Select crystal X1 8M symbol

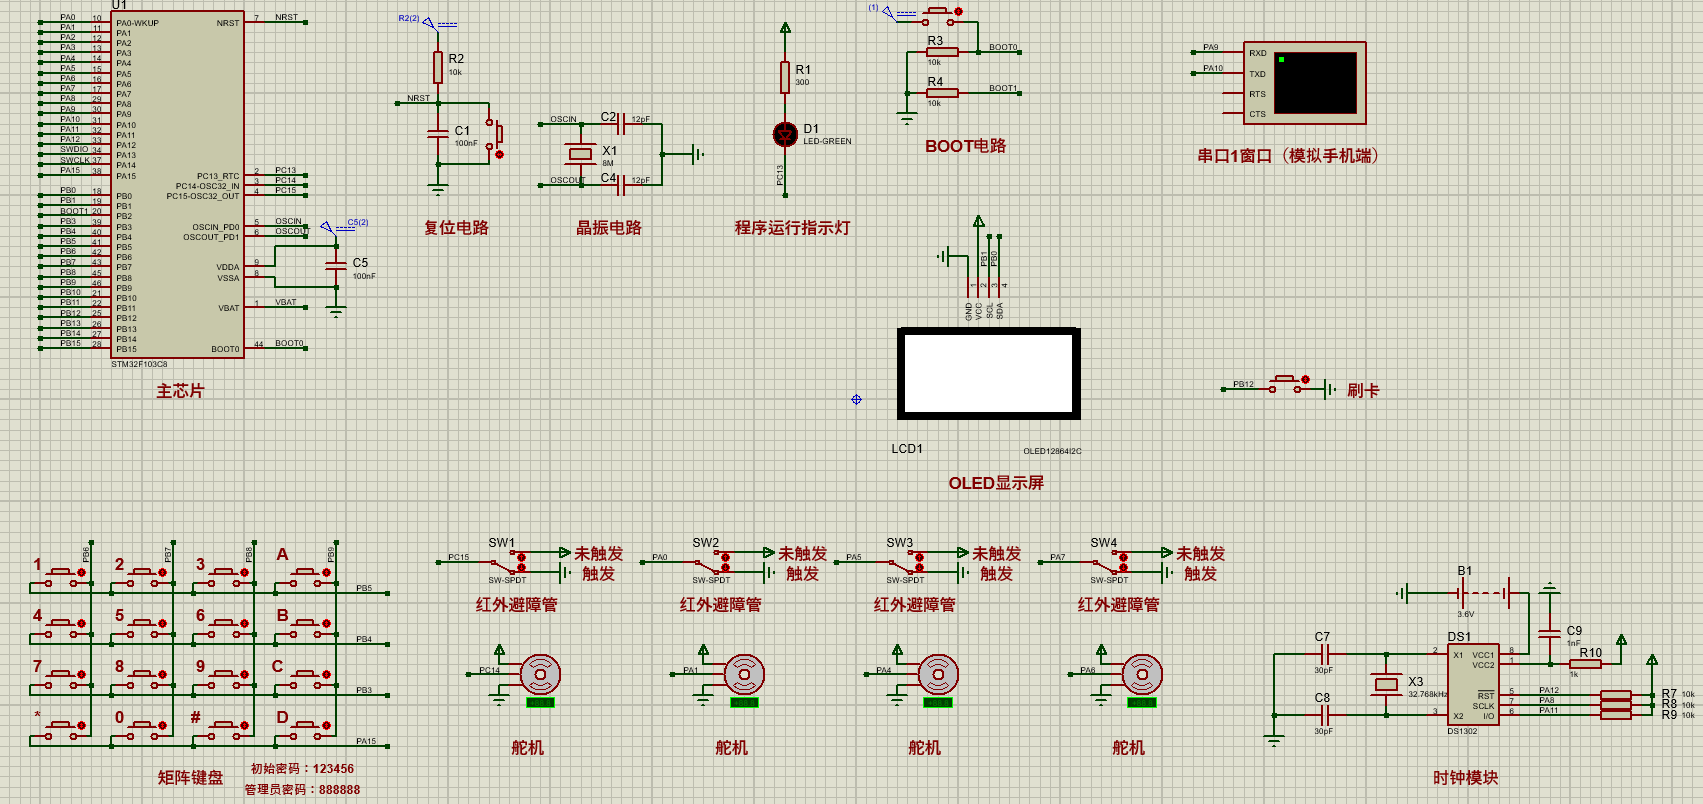coord(580,153)
